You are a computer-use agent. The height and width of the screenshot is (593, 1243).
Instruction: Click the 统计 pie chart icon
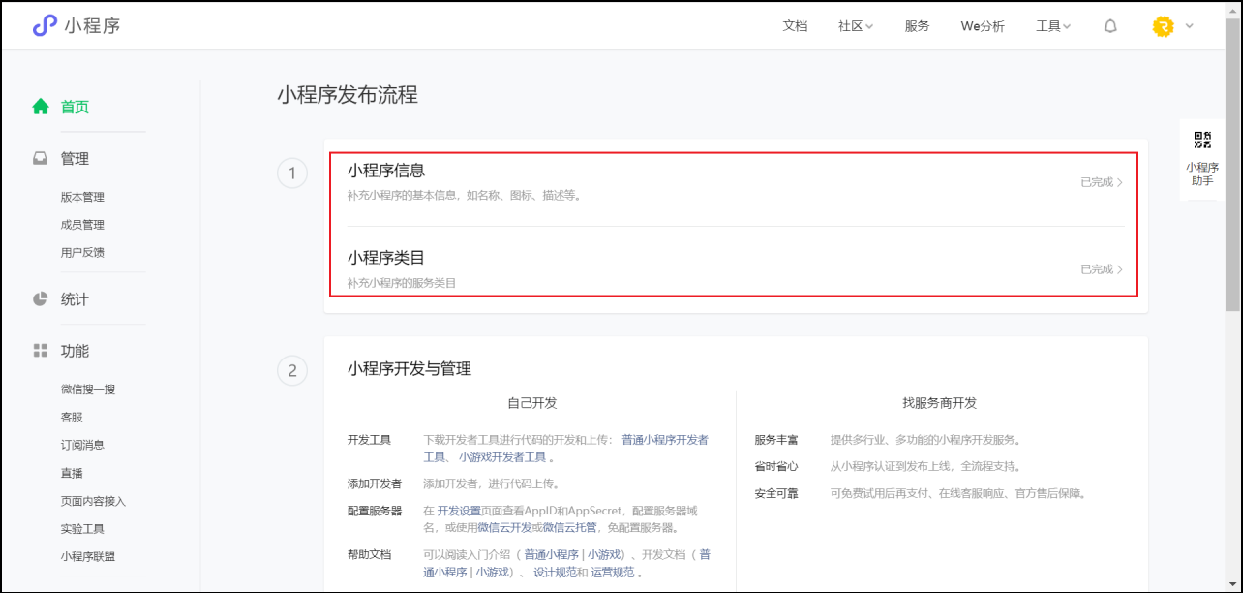(40, 299)
